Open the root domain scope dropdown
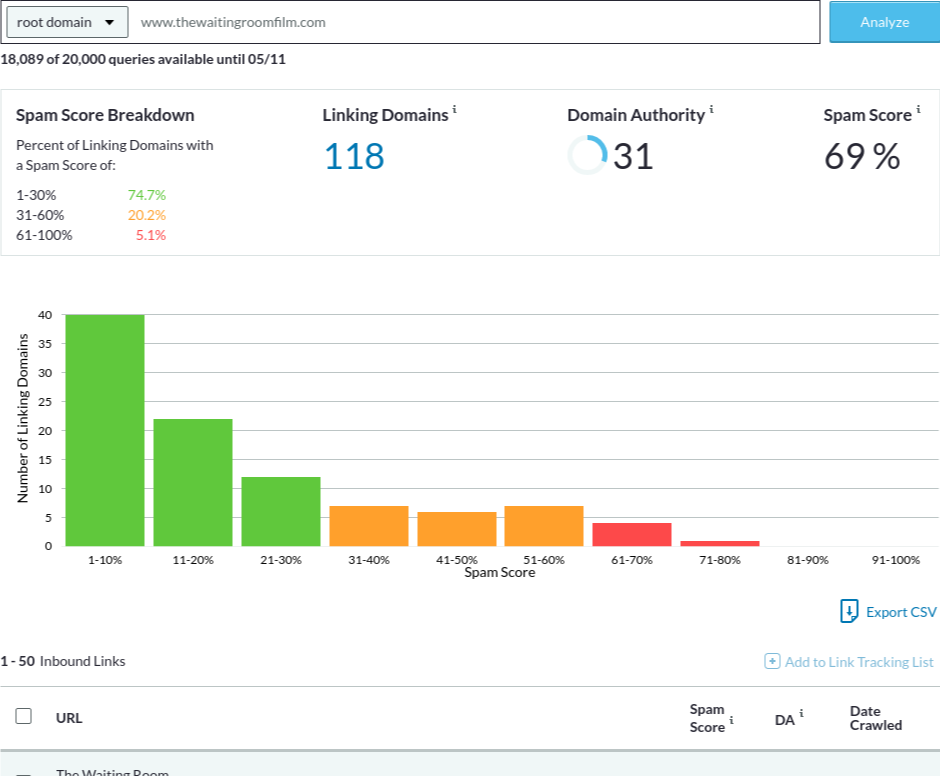The height and width of the screenshot is (776, 940). pos(66,22)
